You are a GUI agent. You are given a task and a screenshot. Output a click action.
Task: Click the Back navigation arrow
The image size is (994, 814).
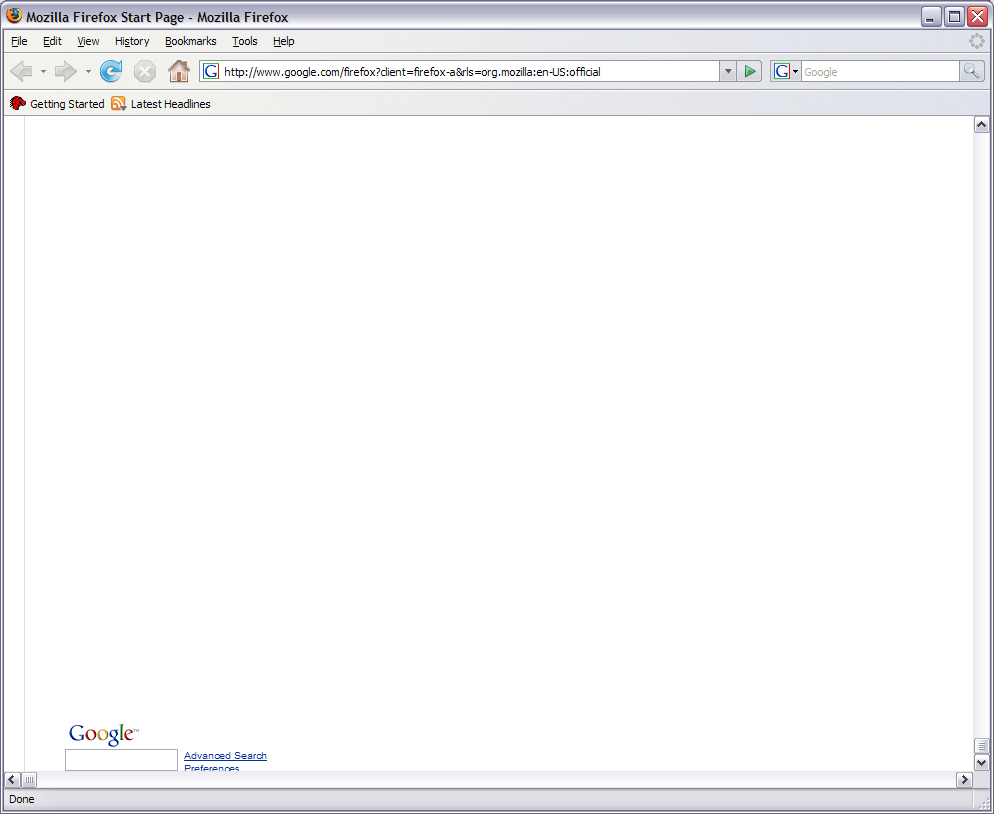point(21,71)
